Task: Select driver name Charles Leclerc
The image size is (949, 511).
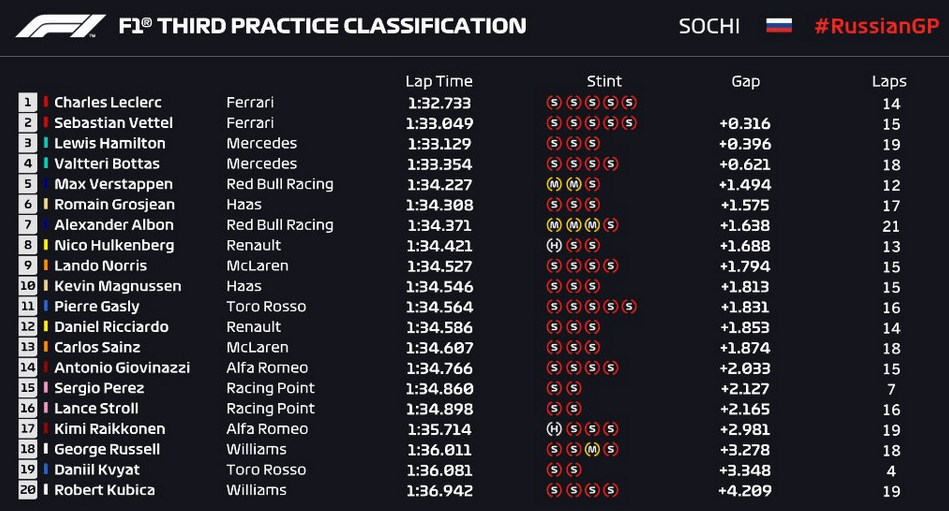Action: click(x=108, y=102)
